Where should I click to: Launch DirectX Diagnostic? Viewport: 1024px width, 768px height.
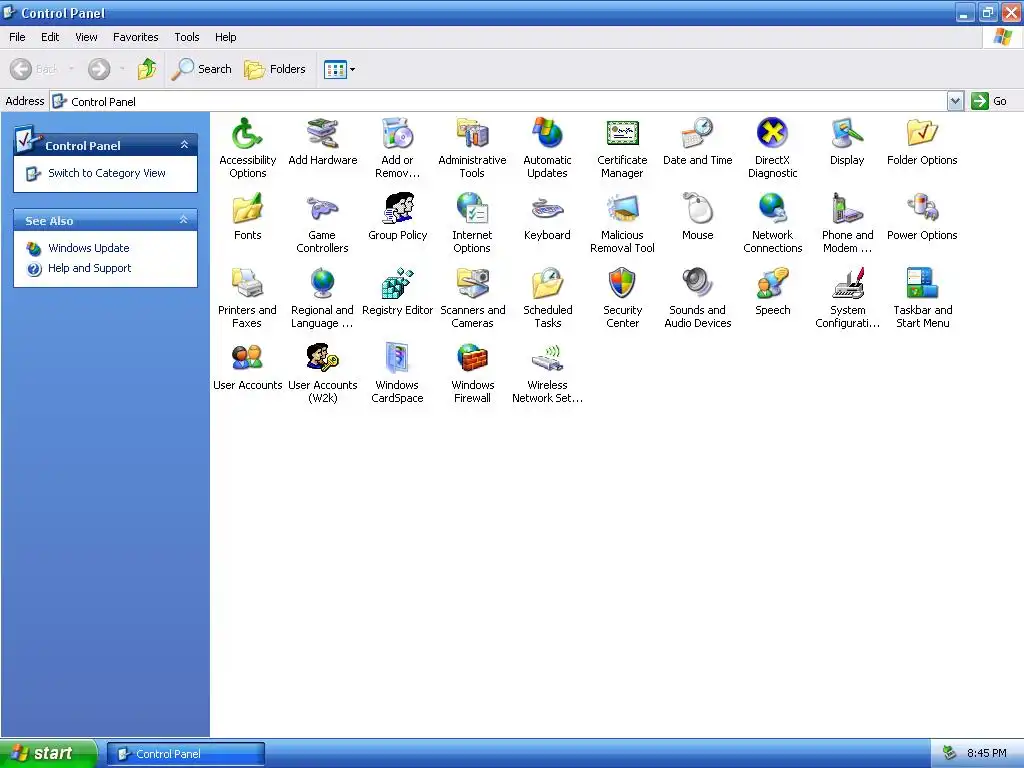[773, 148]
